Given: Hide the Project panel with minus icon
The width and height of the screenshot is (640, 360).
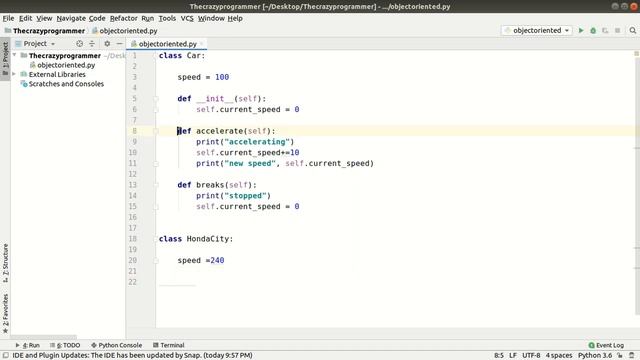Looking at the screenshot, I should point(119,44).
